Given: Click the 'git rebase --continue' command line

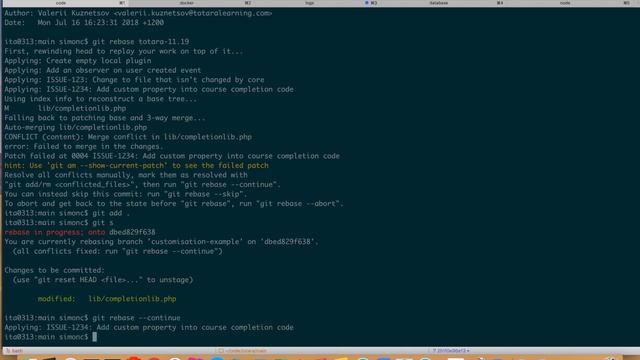Looking at the screenshot, I should pos(92,318).
